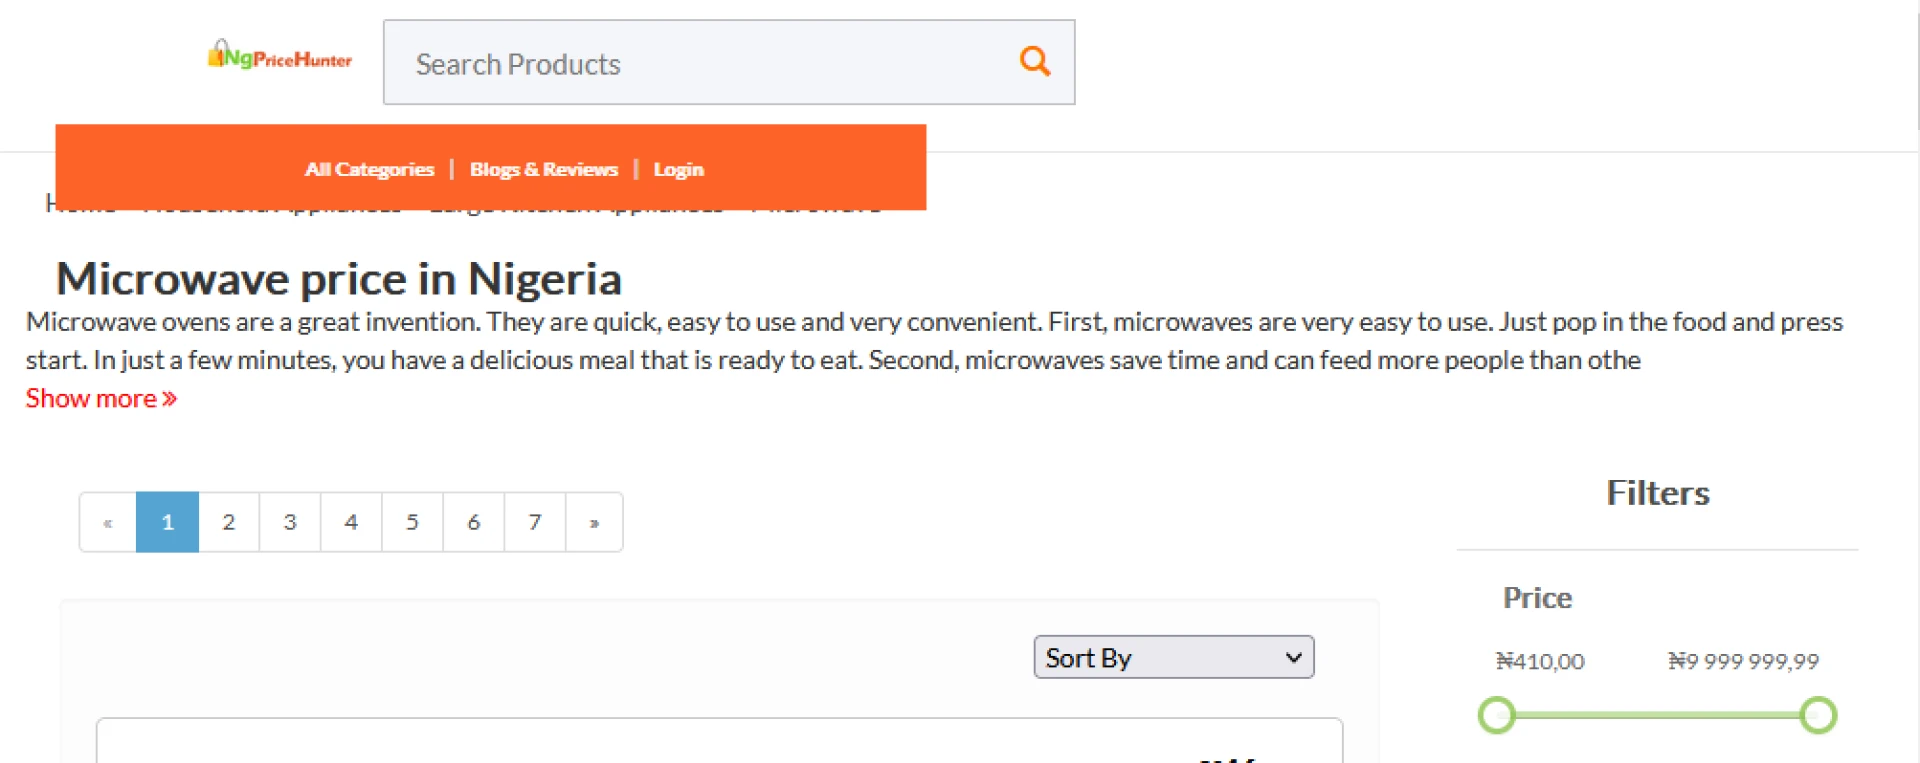Click the price range slider track
This screenshot has height=763, width=1920.
click(x=1657, y=715)
